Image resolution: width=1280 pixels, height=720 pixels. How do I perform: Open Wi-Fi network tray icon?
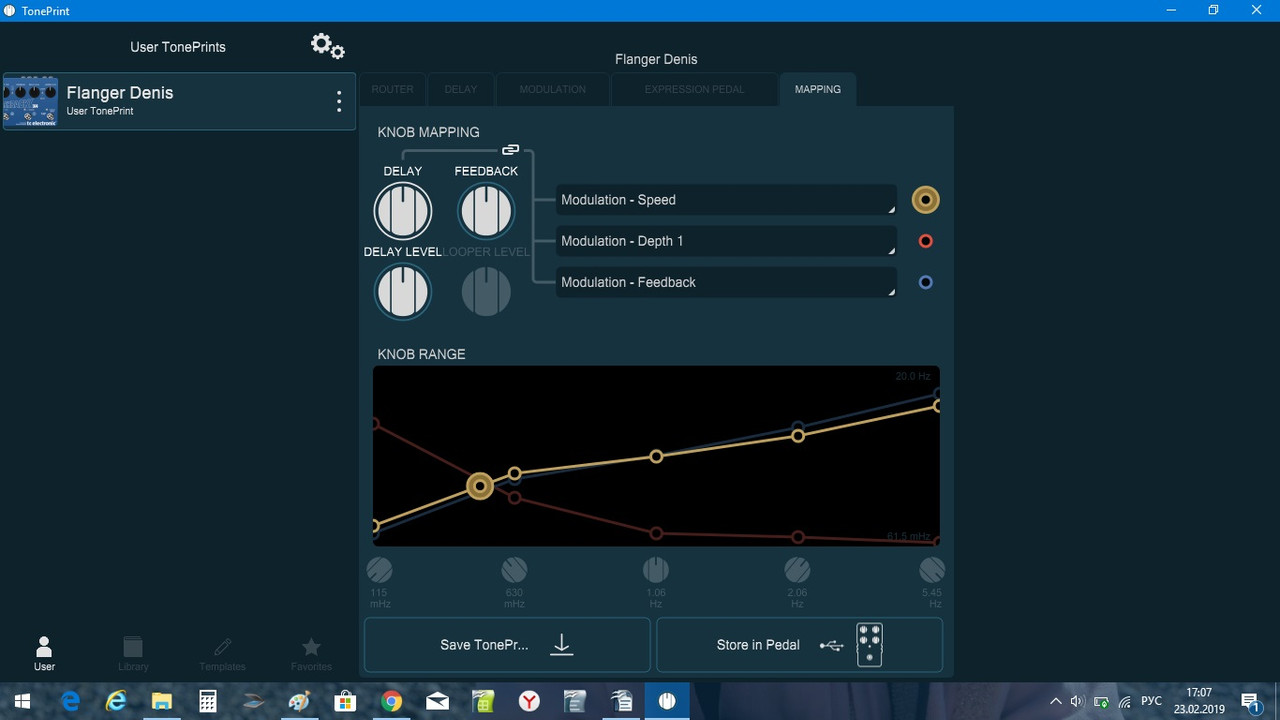pos(1125,701)
